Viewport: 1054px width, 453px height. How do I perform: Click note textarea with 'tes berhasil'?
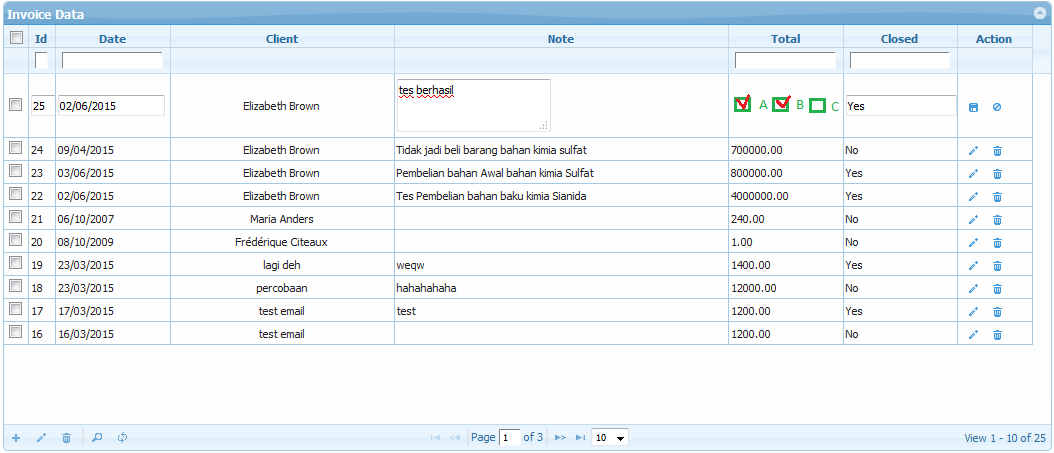(x=474, y=105)
